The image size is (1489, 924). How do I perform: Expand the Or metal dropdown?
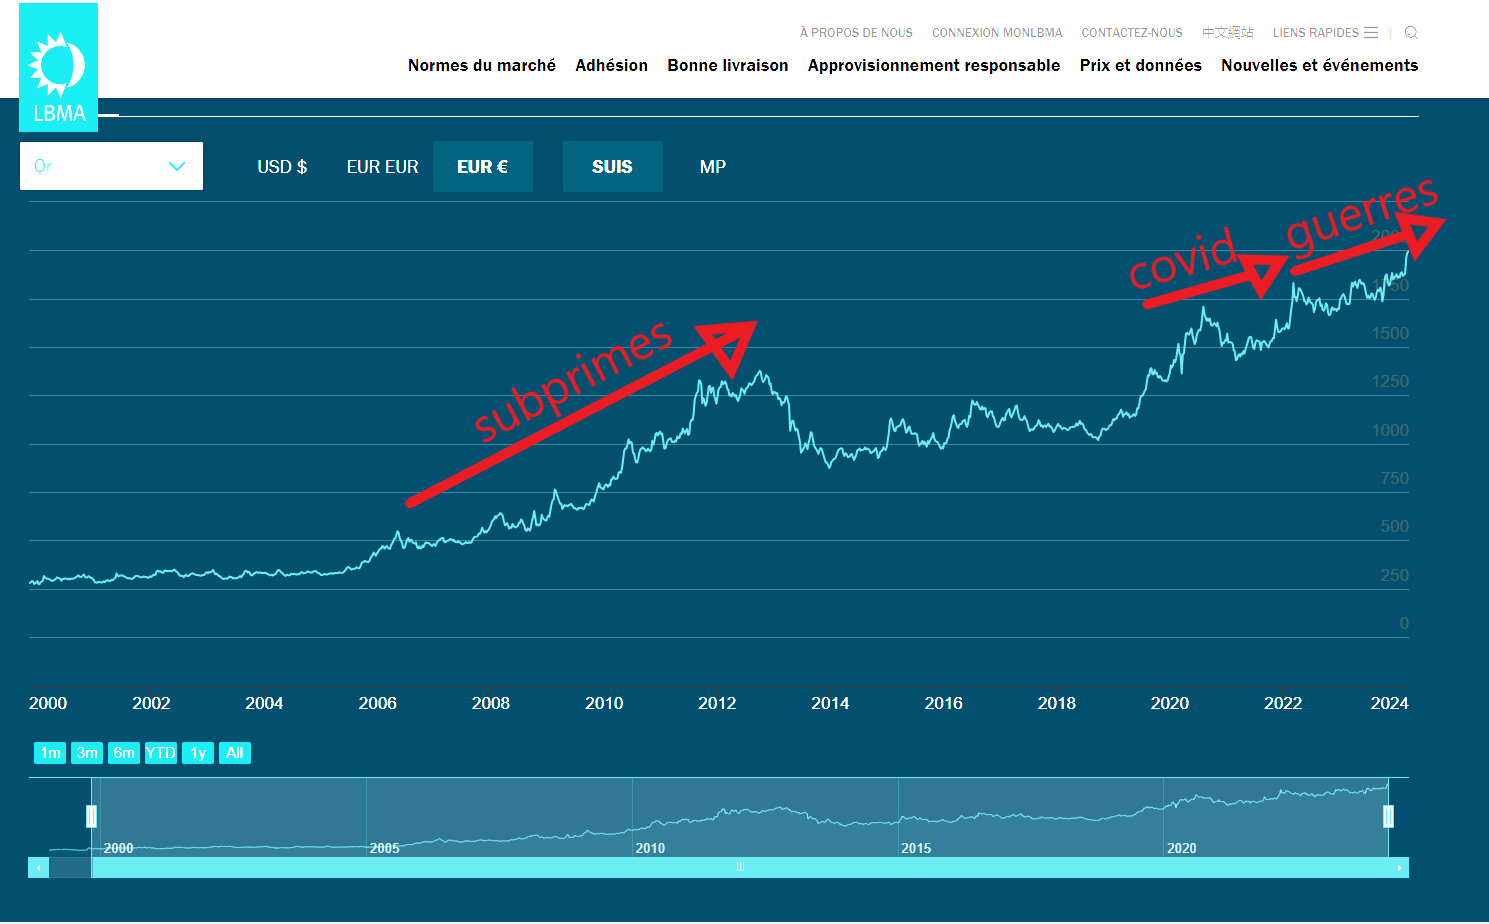[x=111, y=166]
